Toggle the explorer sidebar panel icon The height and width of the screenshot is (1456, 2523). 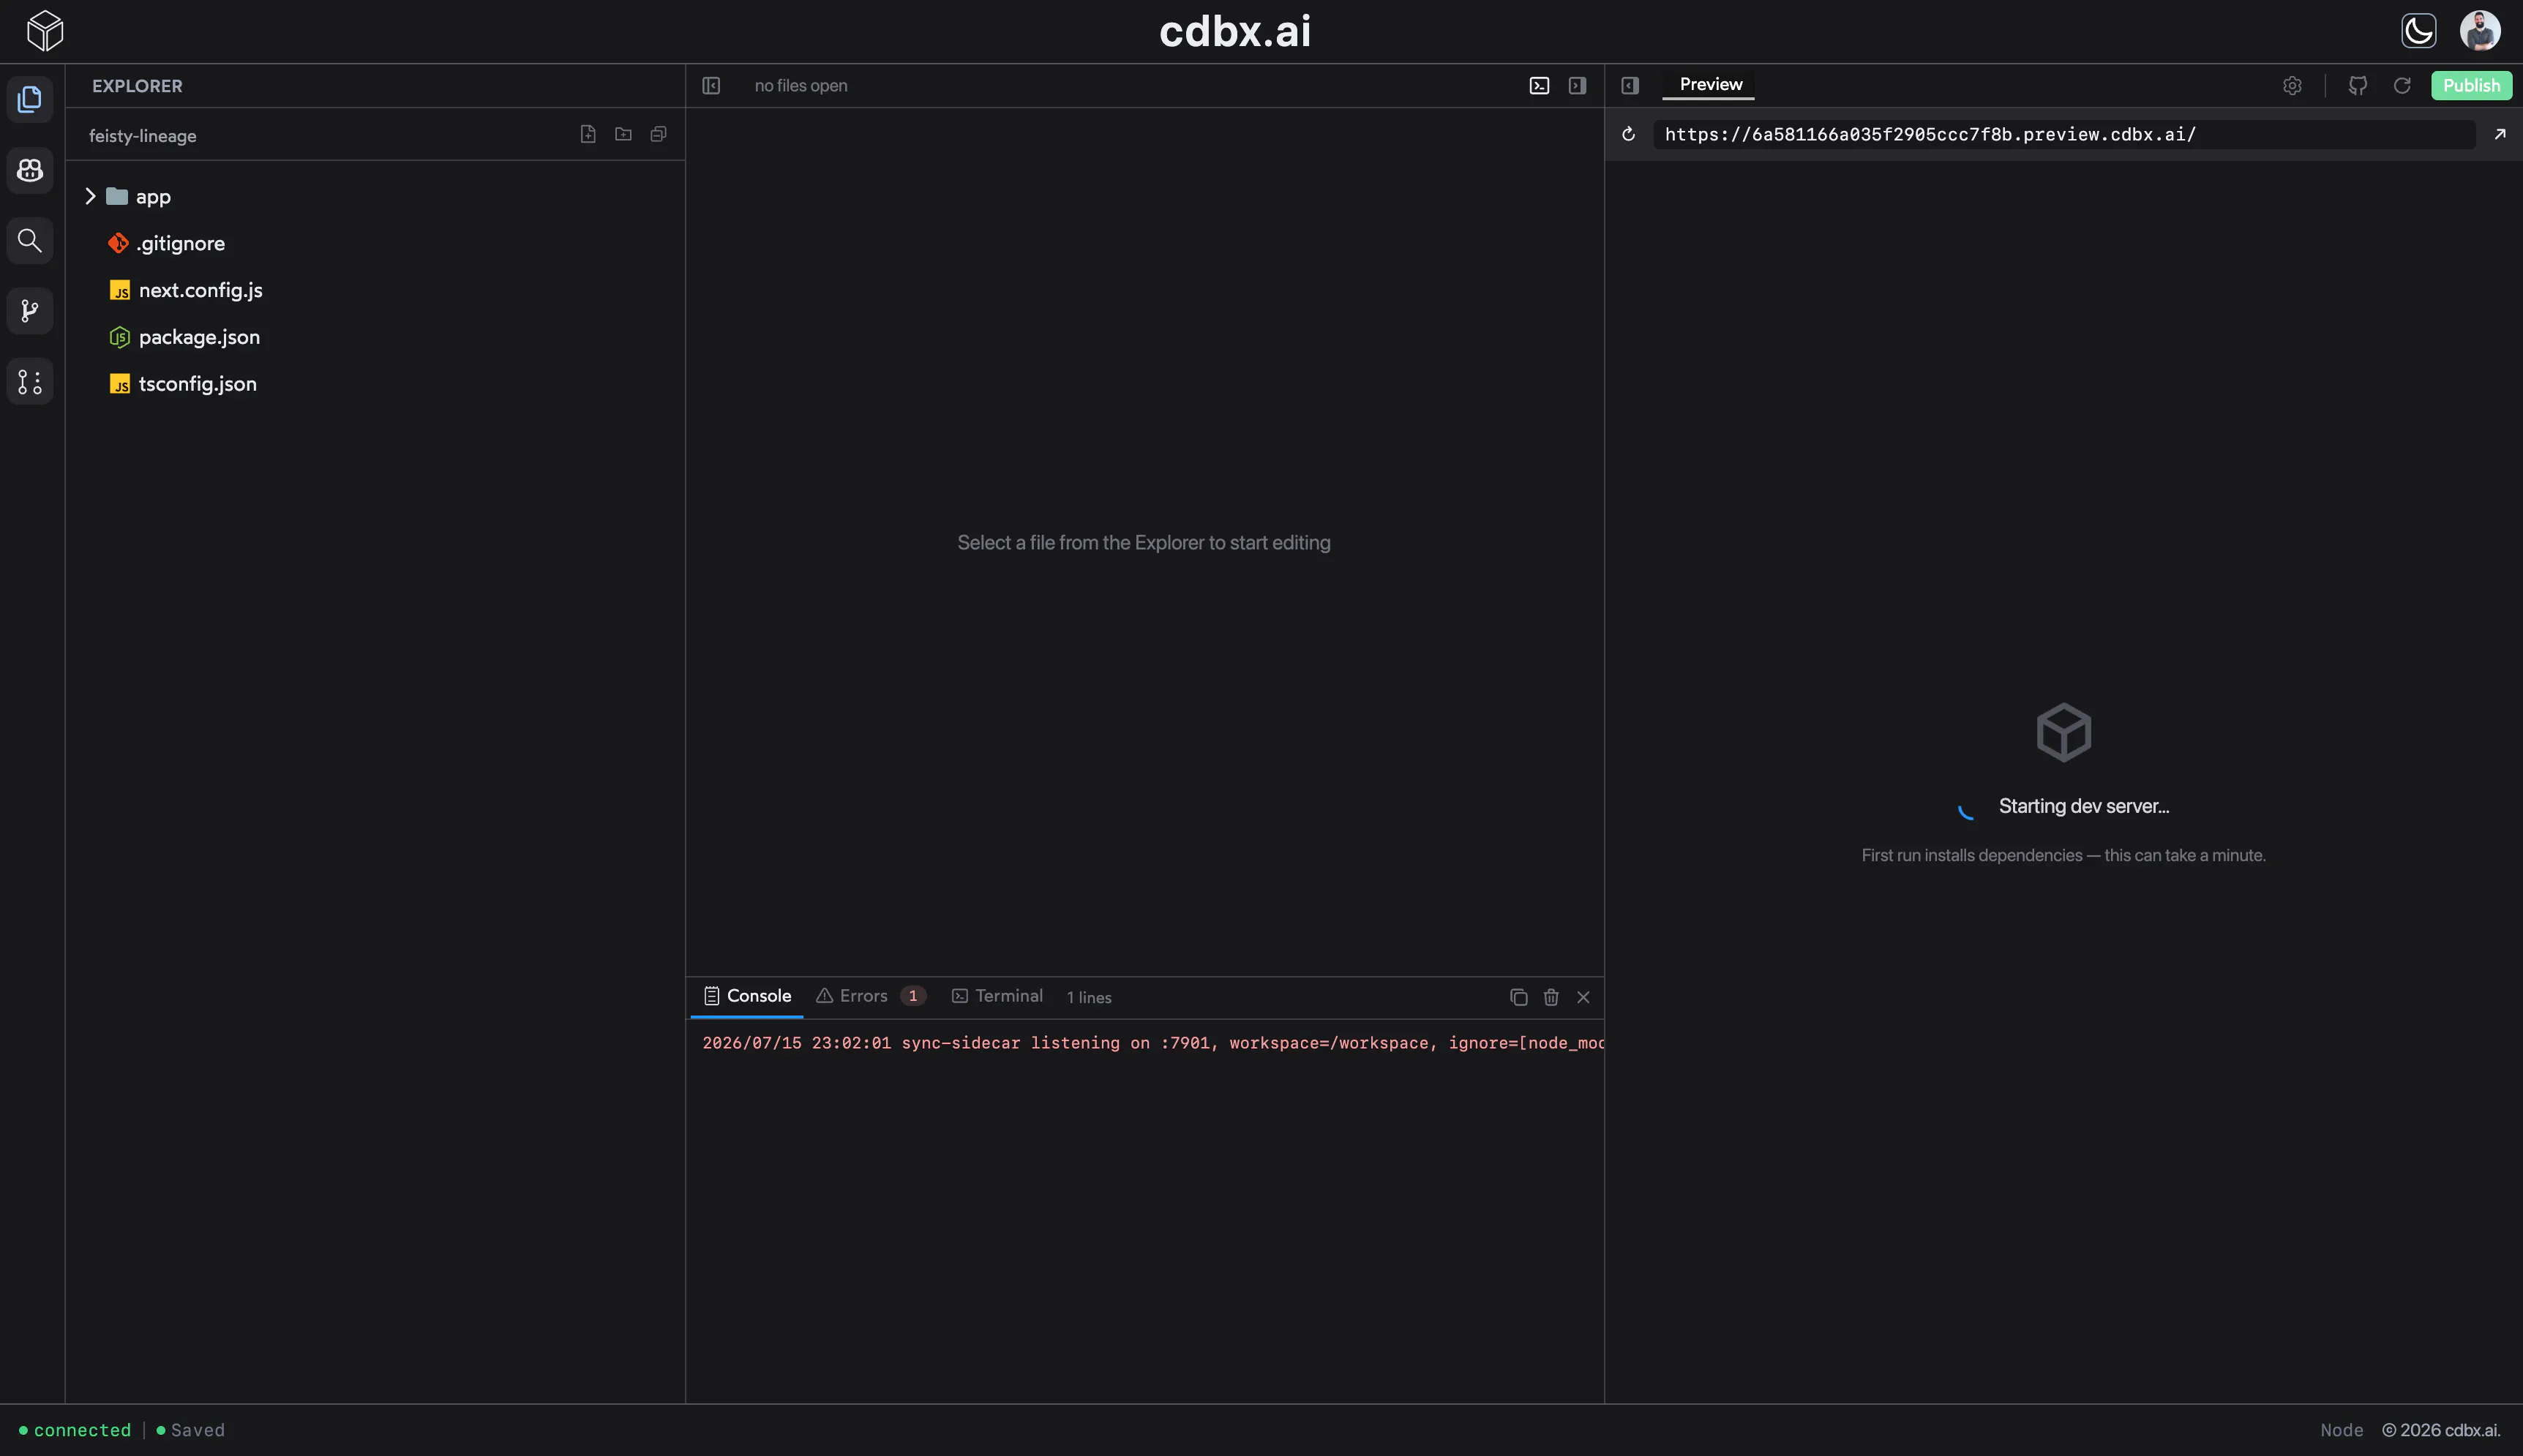[x=711, y=86]
